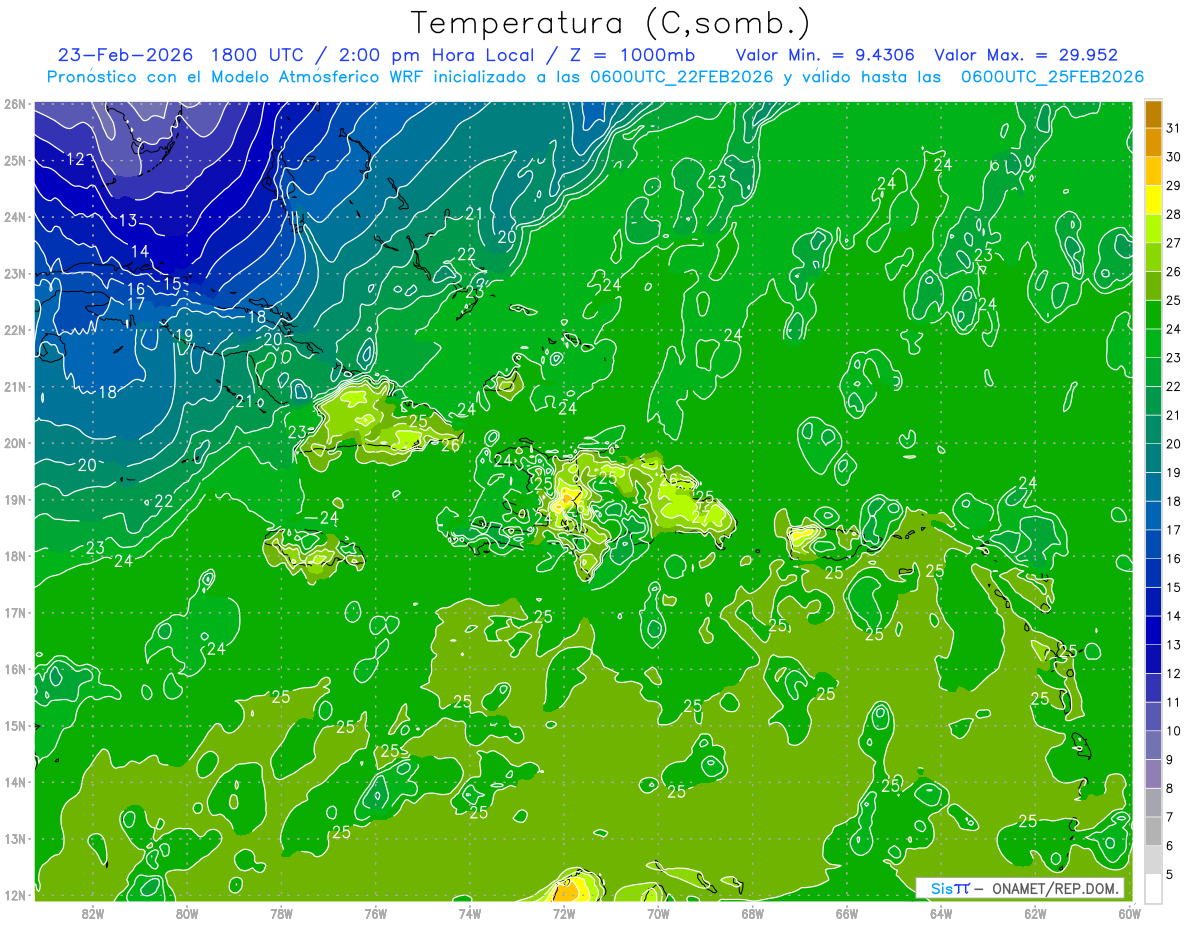
Task: Click the "68W" longitude axis label
Action: [x=752, y=913]
